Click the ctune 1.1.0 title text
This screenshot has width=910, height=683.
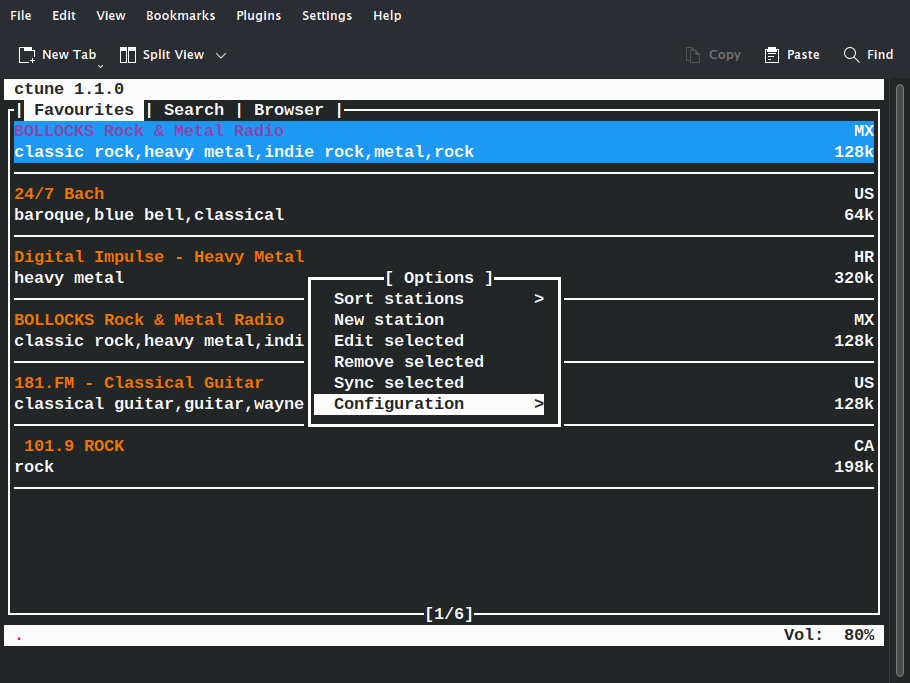click(x=69, y=89)
